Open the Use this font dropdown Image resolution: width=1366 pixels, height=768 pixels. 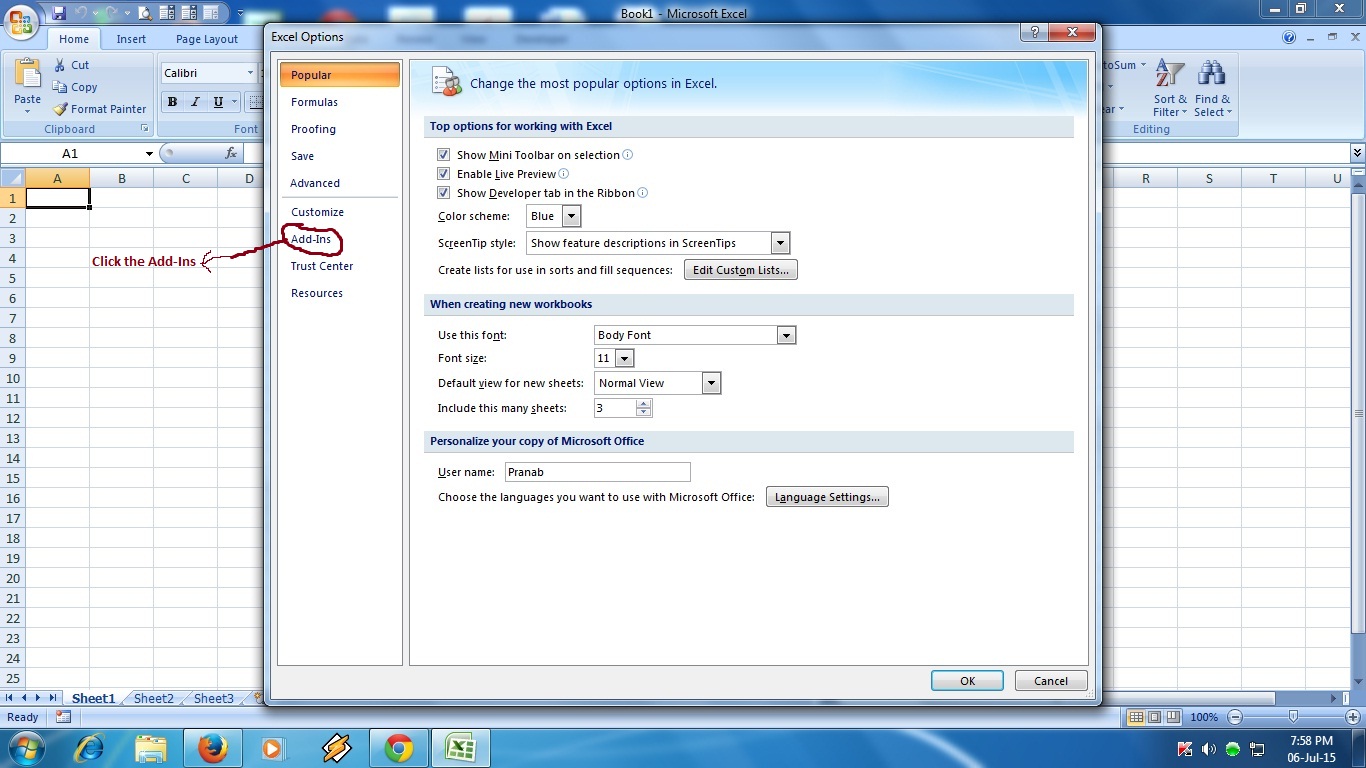(786, 335)
